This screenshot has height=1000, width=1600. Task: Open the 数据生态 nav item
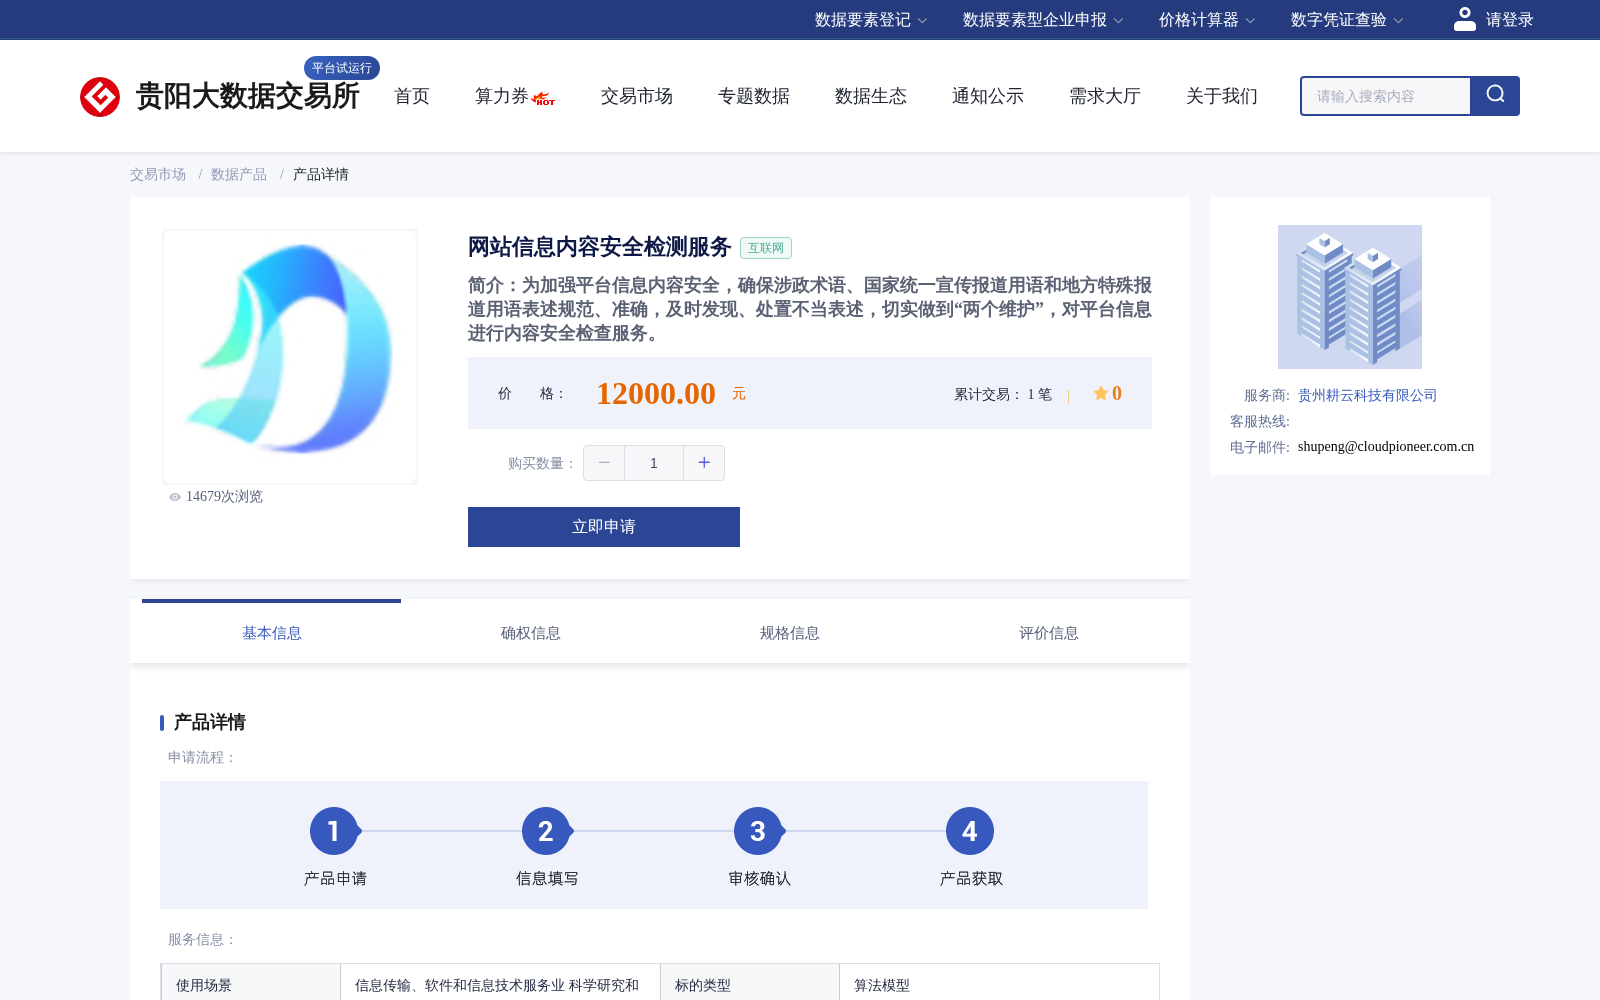point(871,96)
